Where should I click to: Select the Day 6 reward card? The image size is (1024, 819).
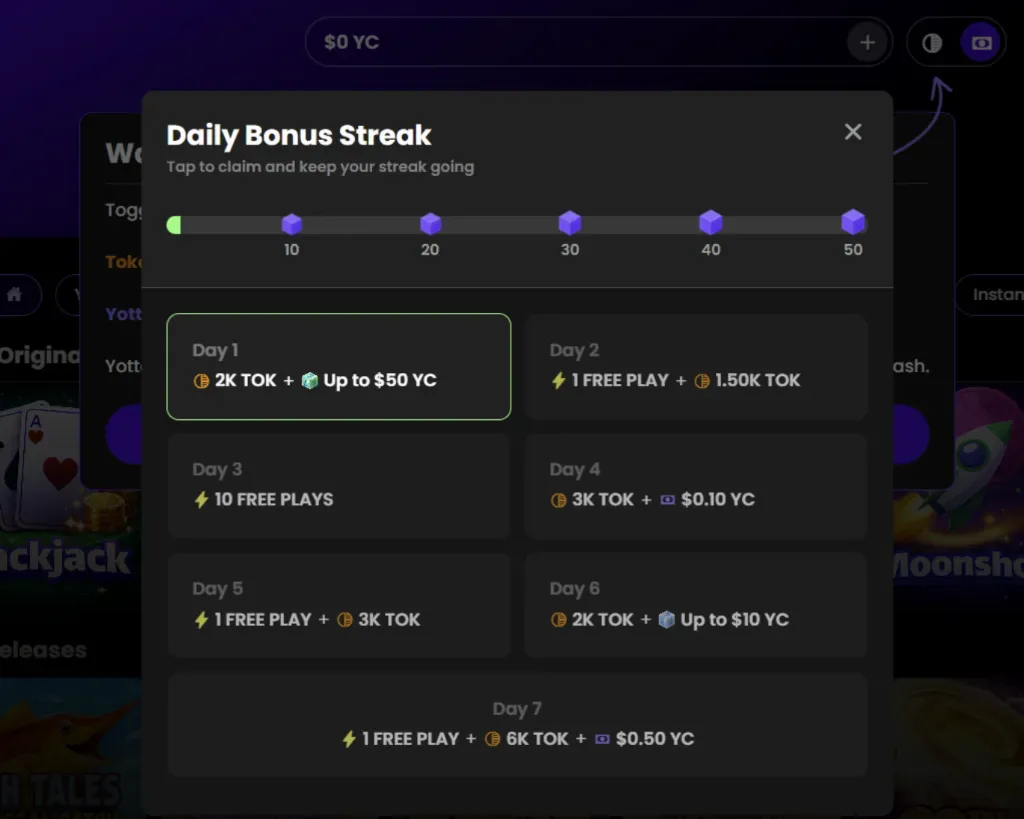pyautogui.click(x=696, y=605)
